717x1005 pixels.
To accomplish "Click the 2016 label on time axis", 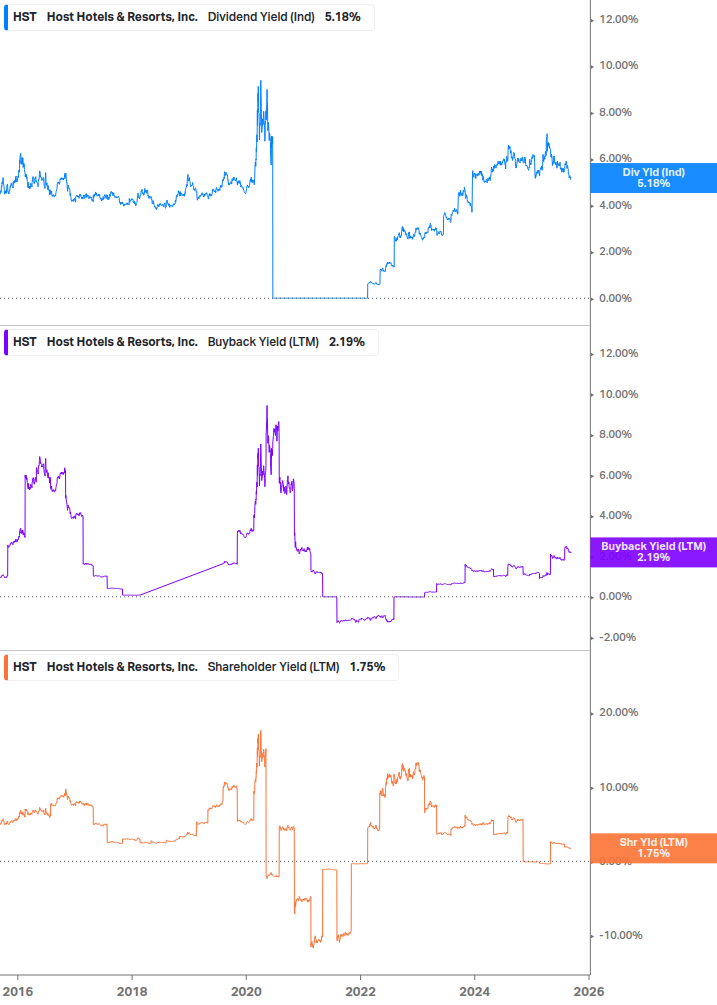I will 18,992.
